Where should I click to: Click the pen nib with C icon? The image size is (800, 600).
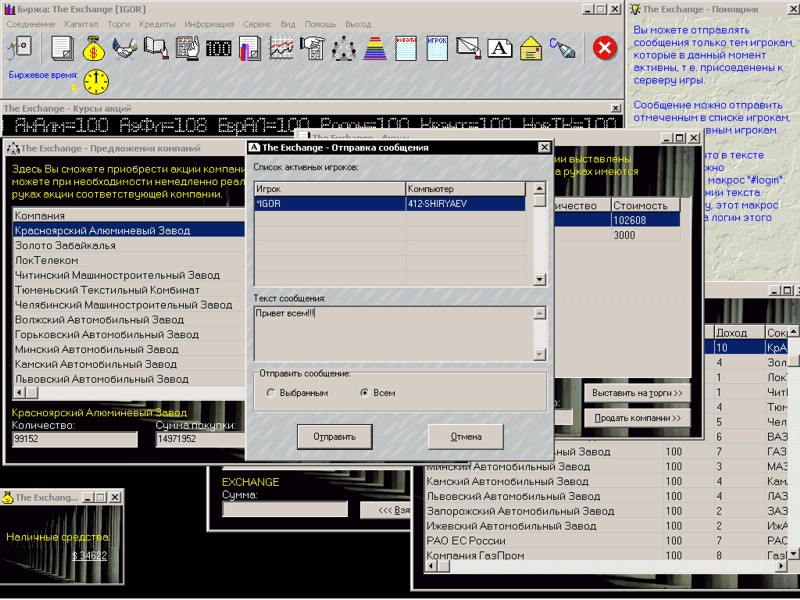562,48
